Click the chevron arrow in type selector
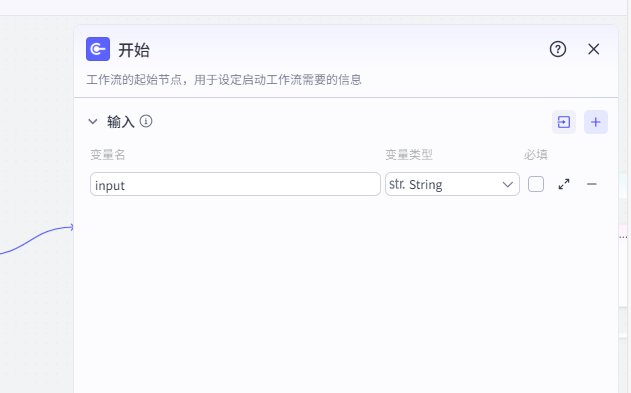The image size is (631, 393). click(x=507, y=185)
